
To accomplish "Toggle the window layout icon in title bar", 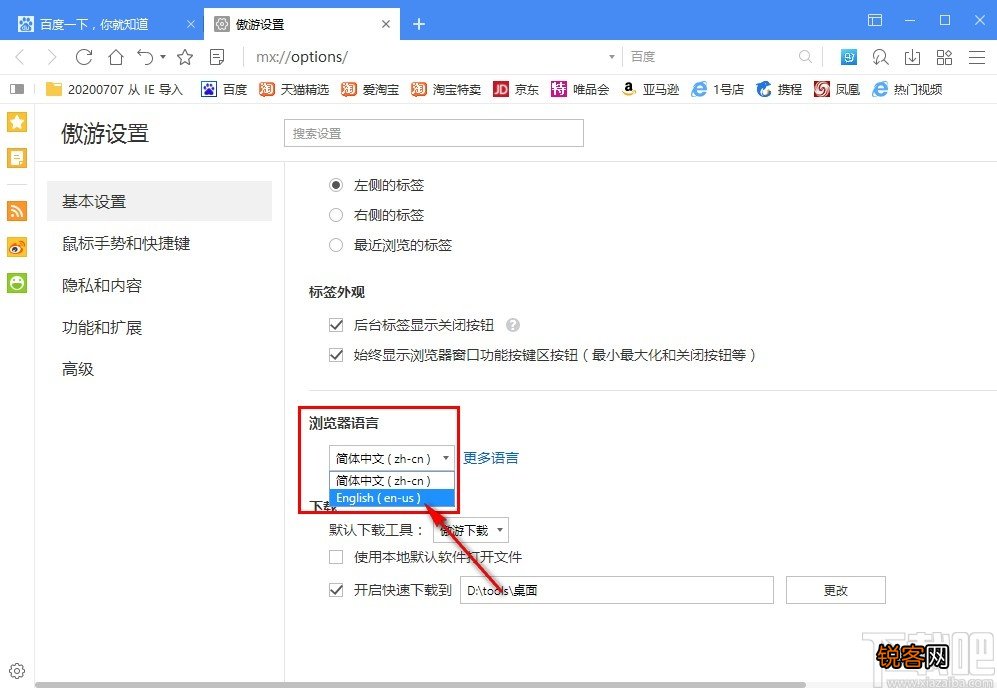I will (x=875, y=20).
